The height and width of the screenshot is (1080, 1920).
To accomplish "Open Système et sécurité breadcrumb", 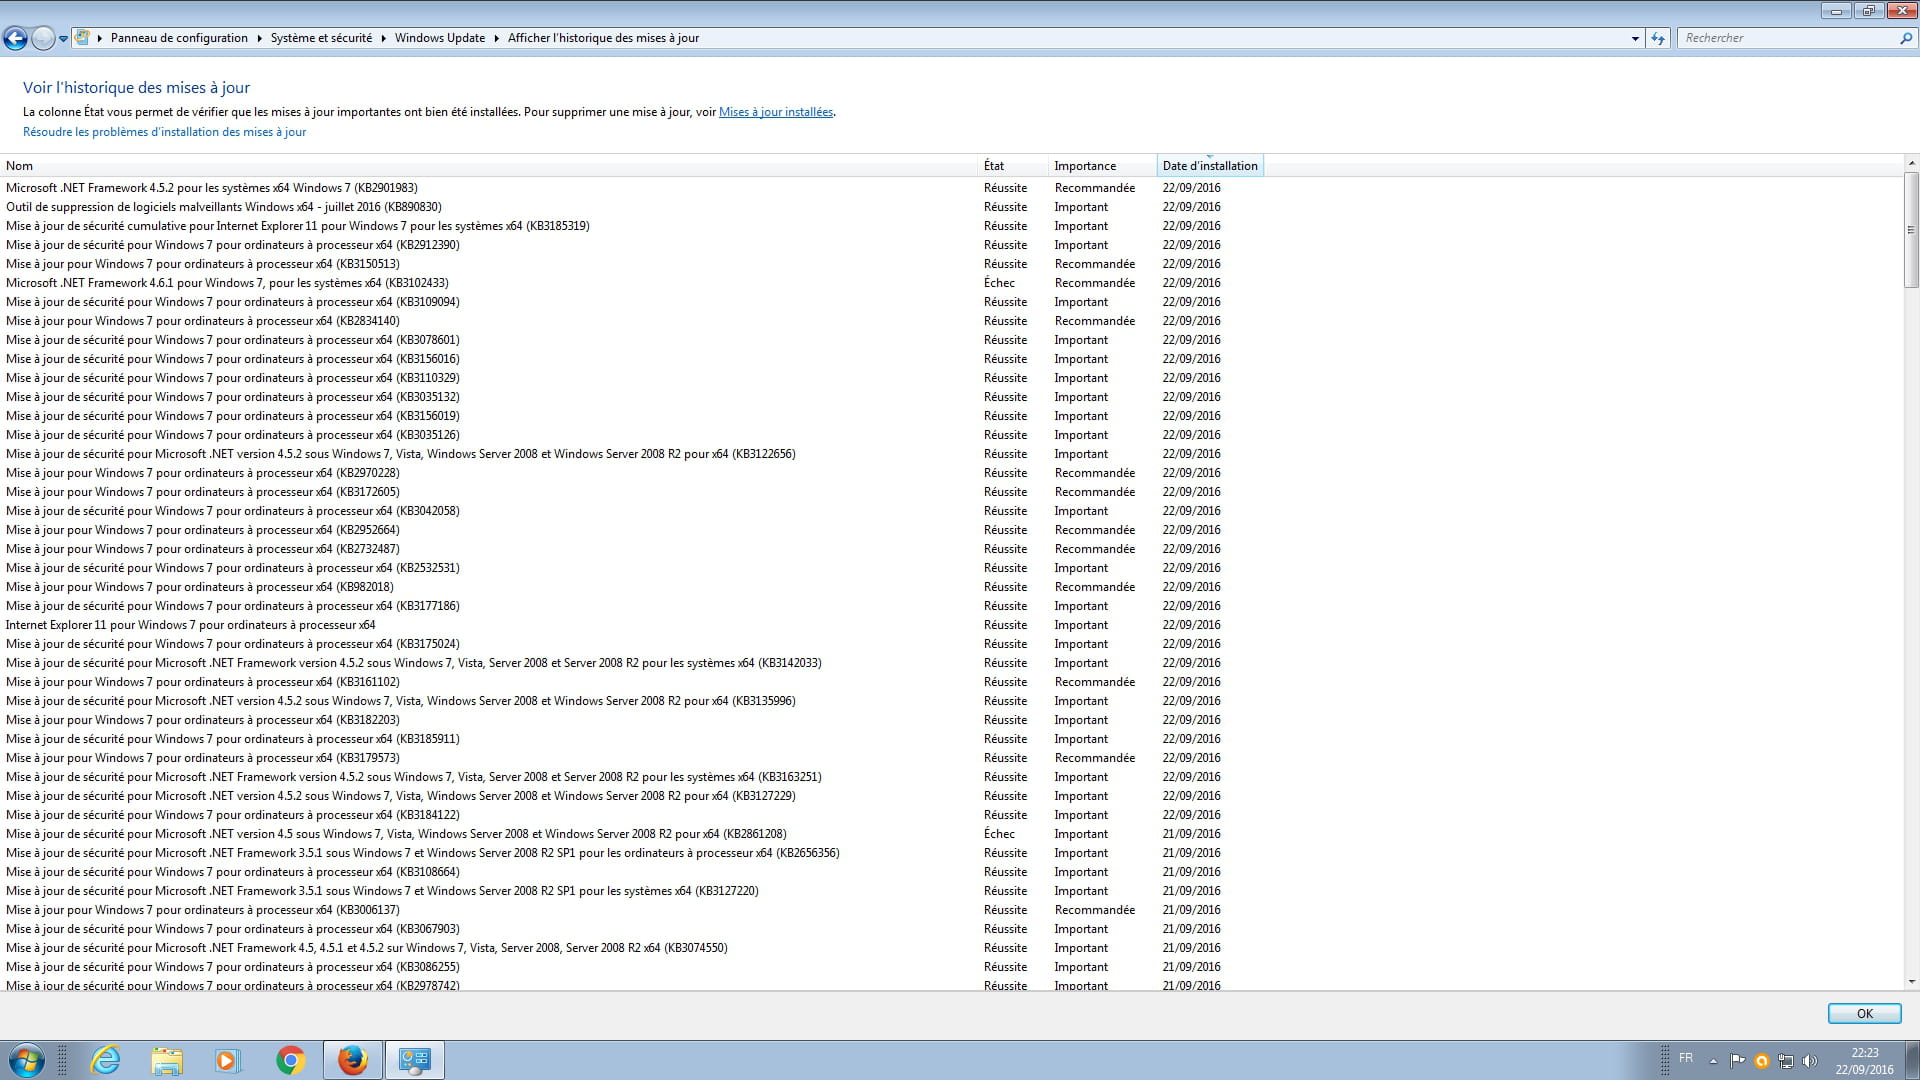I will coord(321,38).
